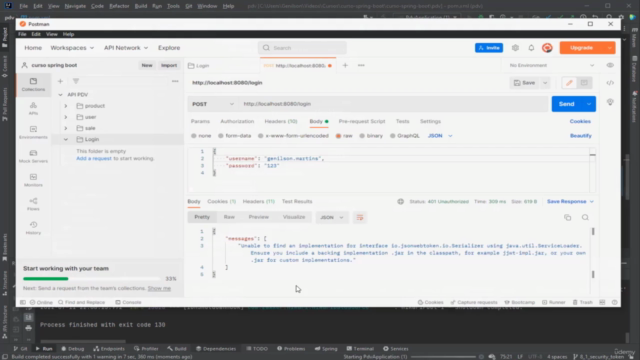Viewport: 640px width, 360px height.
Task: Open the Collections sidebar panel
Action: tap(33, 84)
